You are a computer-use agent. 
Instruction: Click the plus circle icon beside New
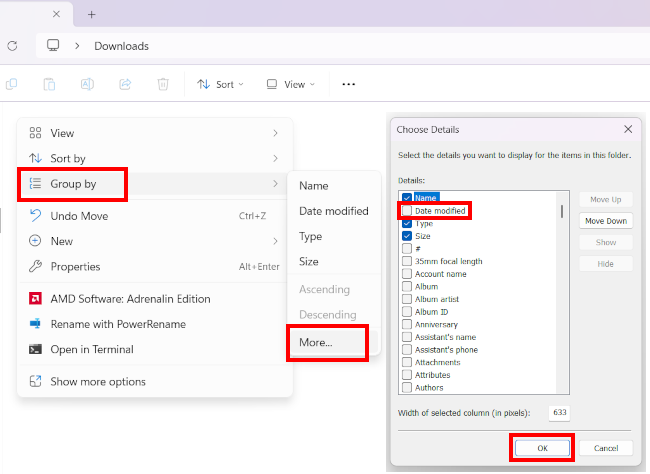click(35, 241)
